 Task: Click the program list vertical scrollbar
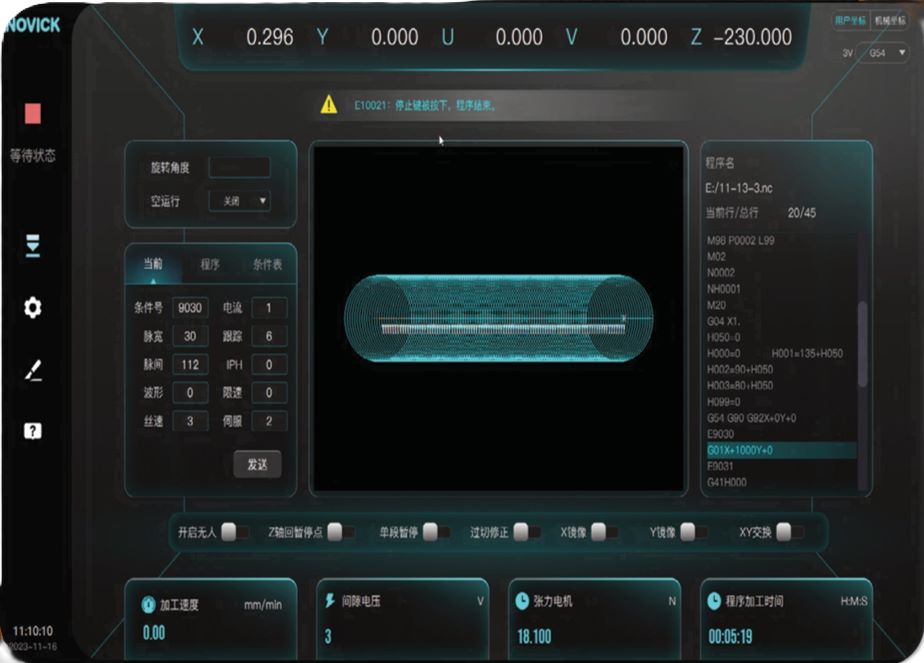coord(862,345)
